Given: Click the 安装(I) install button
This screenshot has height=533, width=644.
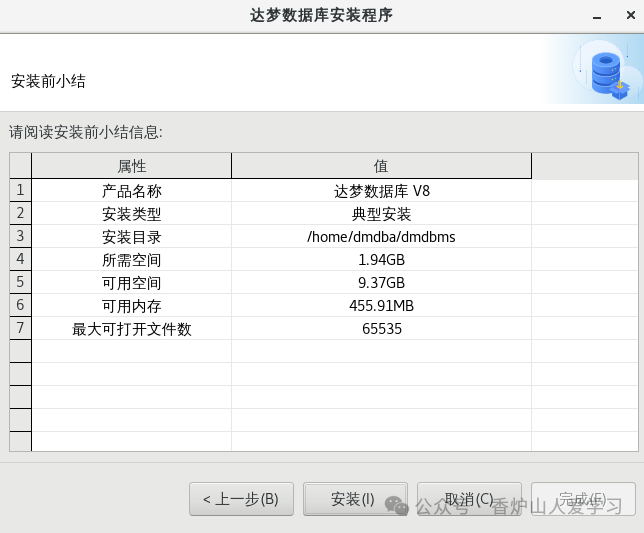Looking at the screenshot, I should click(355, 499).
